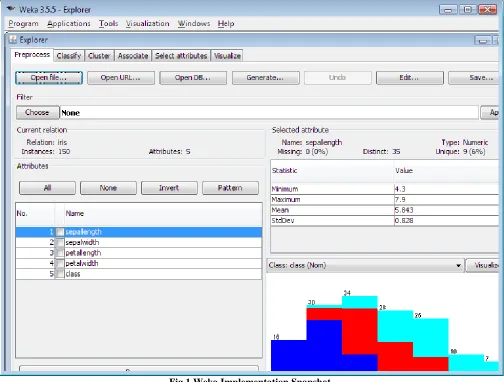This screenshot has height=382, width=504.
Task: Switch to the Preprocess tab
Action: (x=32, y=55)
